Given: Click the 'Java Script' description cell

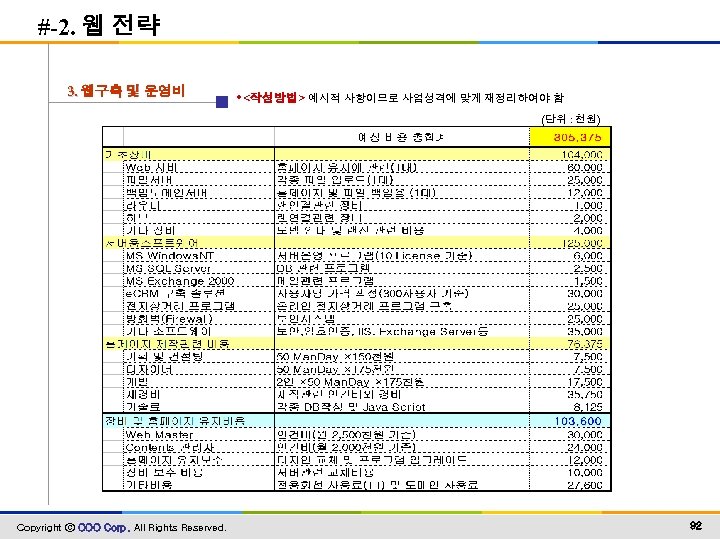Looking at the screenshot, I should point(351,407).
